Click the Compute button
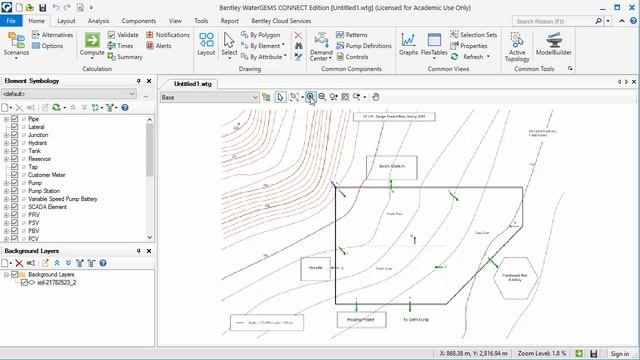640x360 pixels. point(92,45)
